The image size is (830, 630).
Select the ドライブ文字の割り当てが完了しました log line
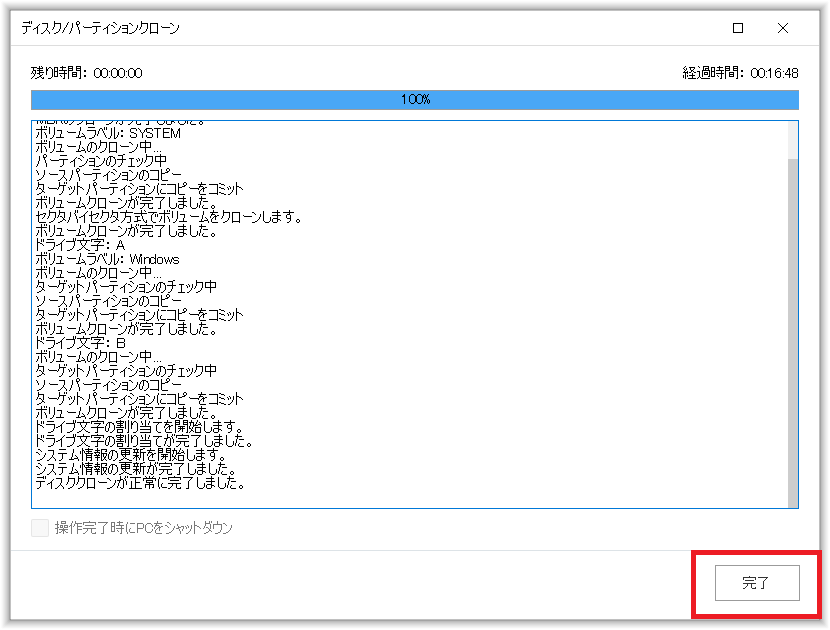pos(144,440)
